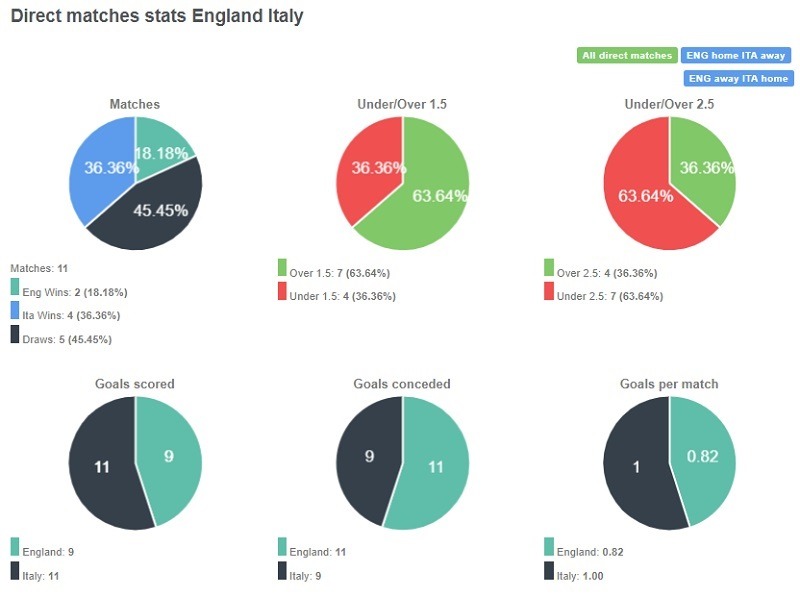
Task: Click England legend swatch under Goals scored
Action: tap(15, 547)
